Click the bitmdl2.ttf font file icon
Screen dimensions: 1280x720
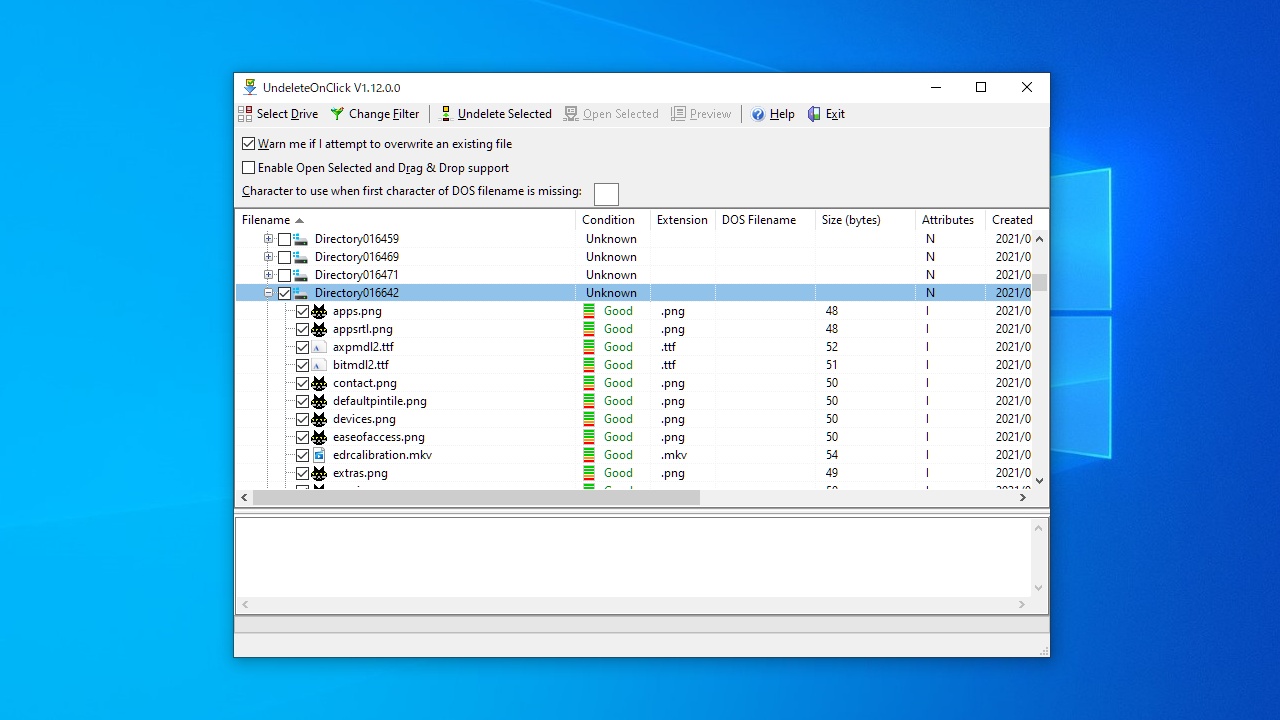319,365
